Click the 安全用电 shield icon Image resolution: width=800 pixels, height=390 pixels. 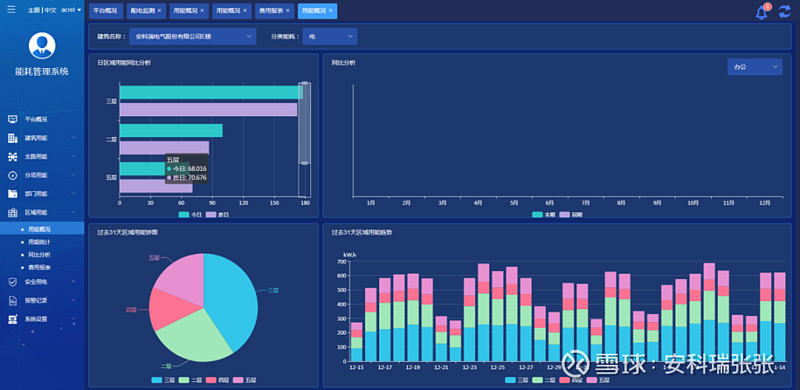coord(13,282)
